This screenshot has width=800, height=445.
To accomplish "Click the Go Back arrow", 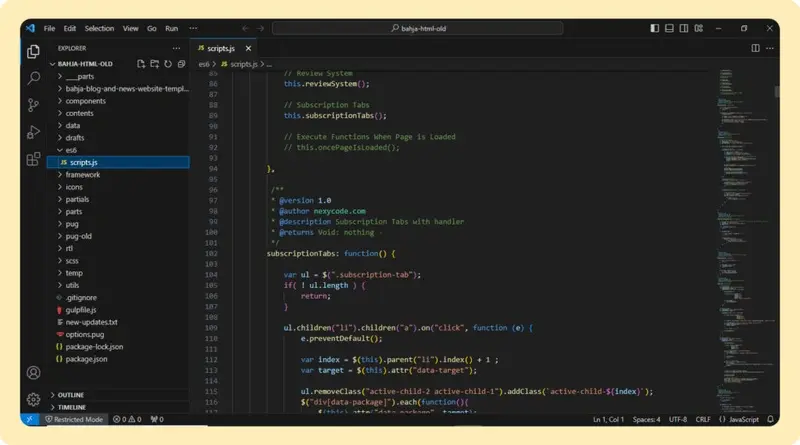I will [x=245, y=29].
